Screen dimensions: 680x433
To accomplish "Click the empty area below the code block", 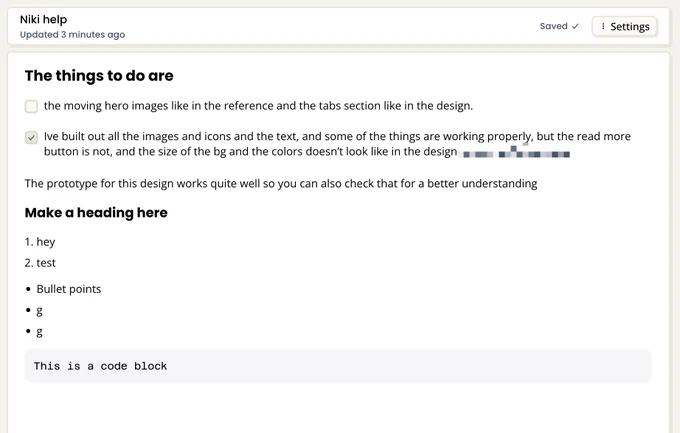I will click(338, 408).
